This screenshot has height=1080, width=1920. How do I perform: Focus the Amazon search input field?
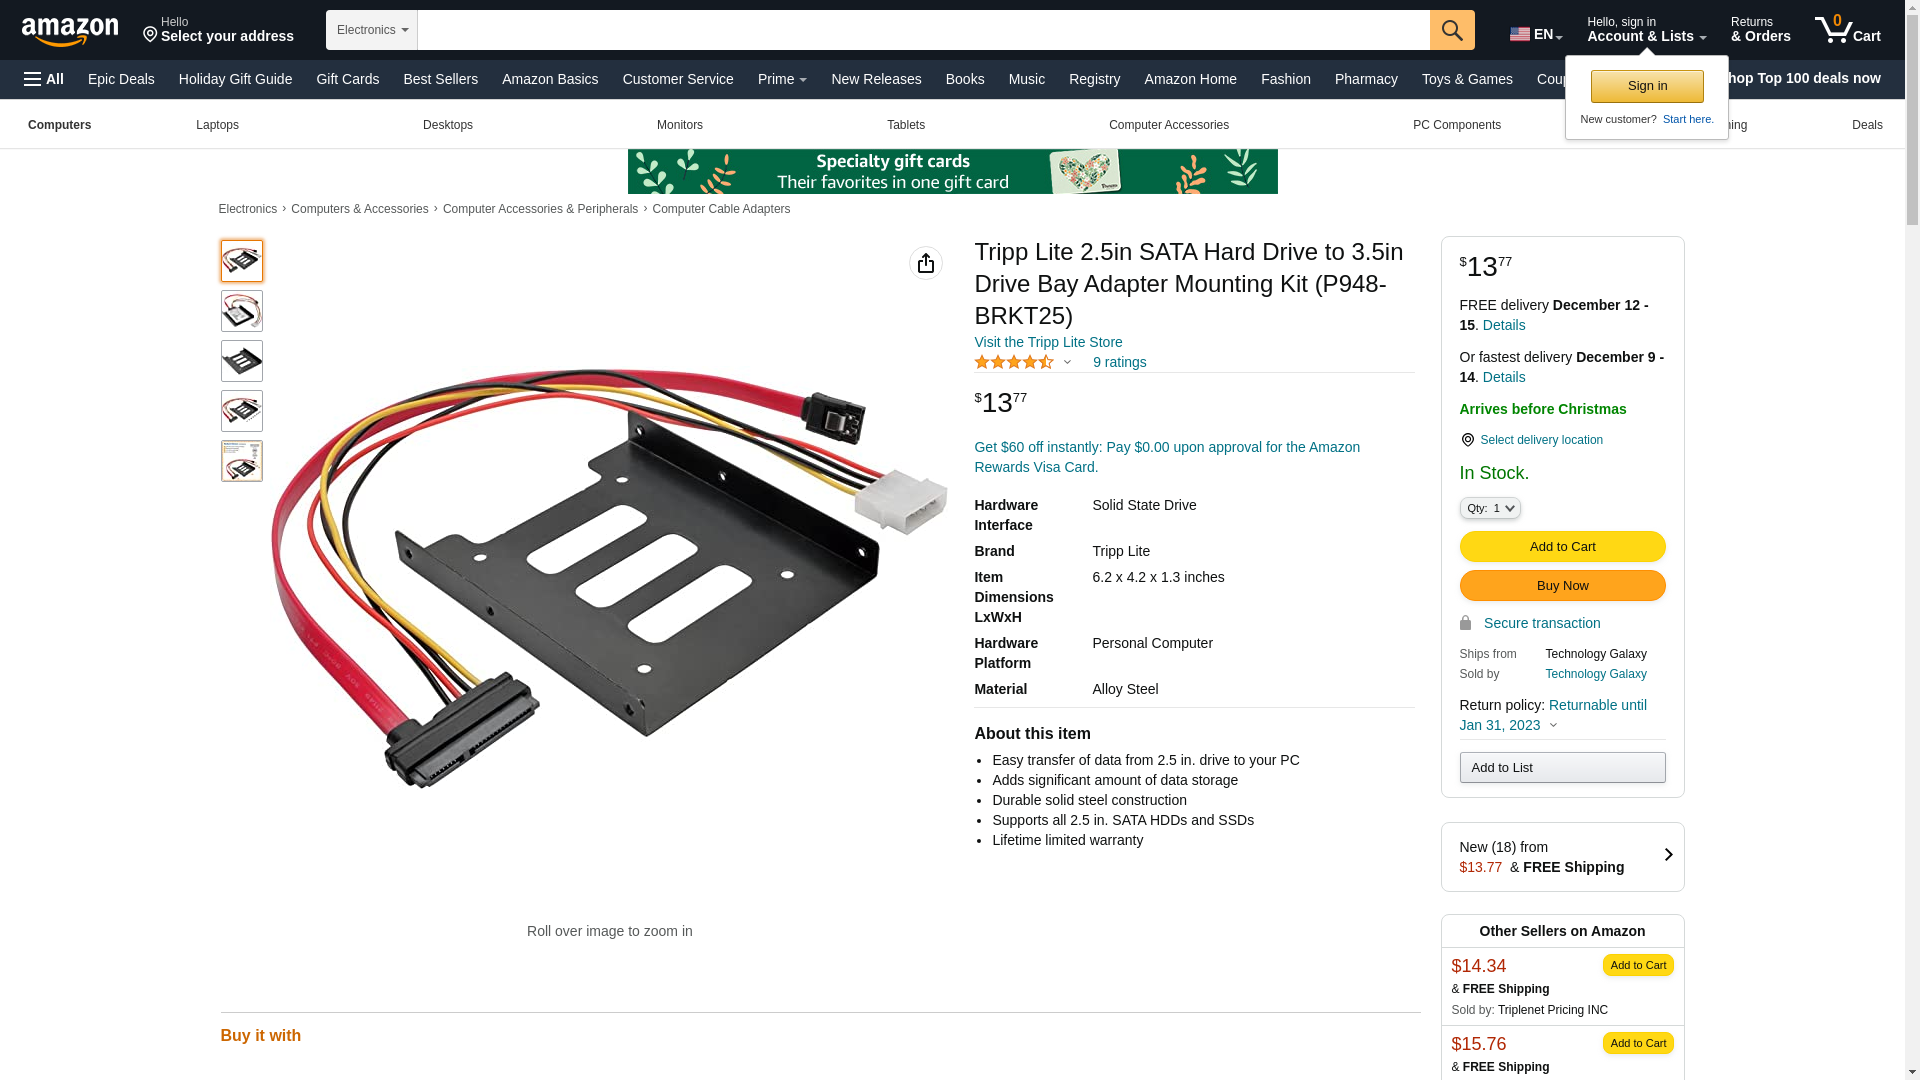pyautogui.click(x=923, y=30)
